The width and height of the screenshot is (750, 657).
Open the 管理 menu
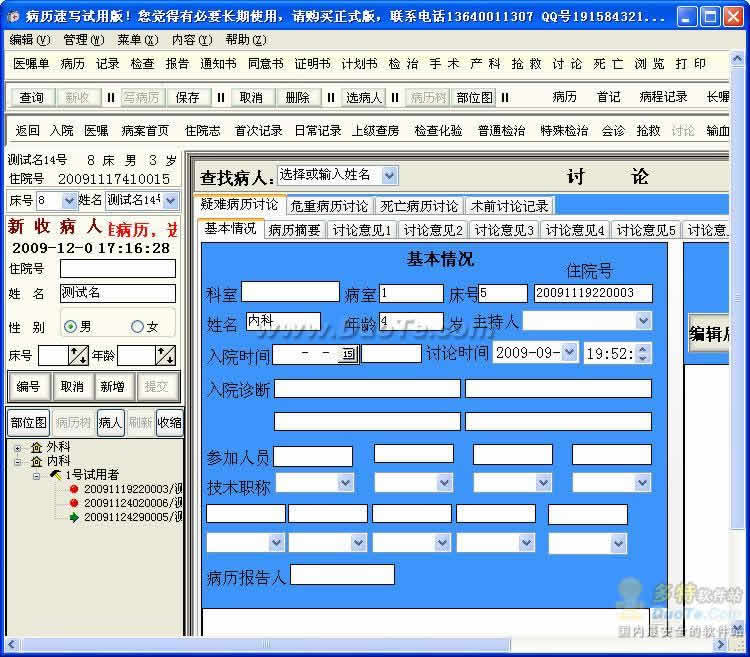[x=82, y=40]
